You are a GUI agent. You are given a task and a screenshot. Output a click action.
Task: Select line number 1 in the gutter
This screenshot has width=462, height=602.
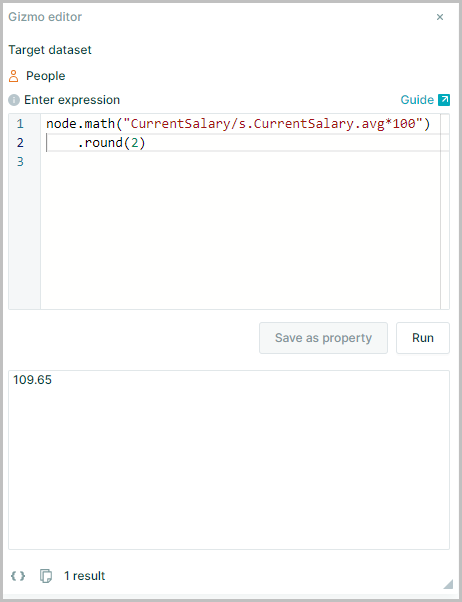(x=20, y=124)
